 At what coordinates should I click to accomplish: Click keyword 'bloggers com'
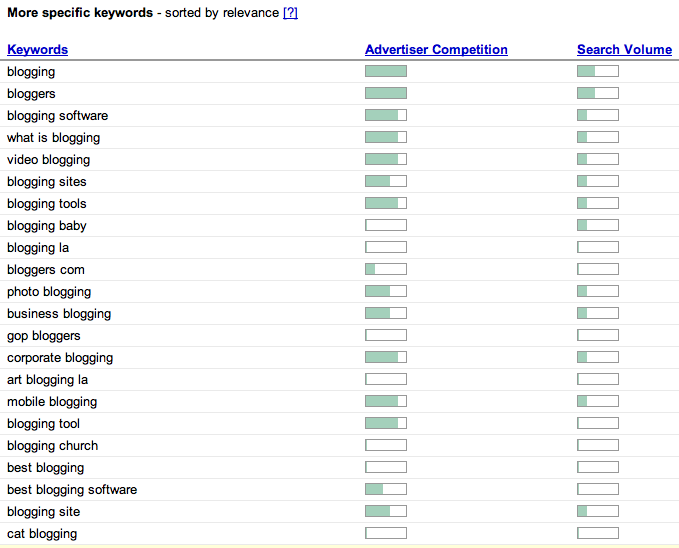(46, 270)
